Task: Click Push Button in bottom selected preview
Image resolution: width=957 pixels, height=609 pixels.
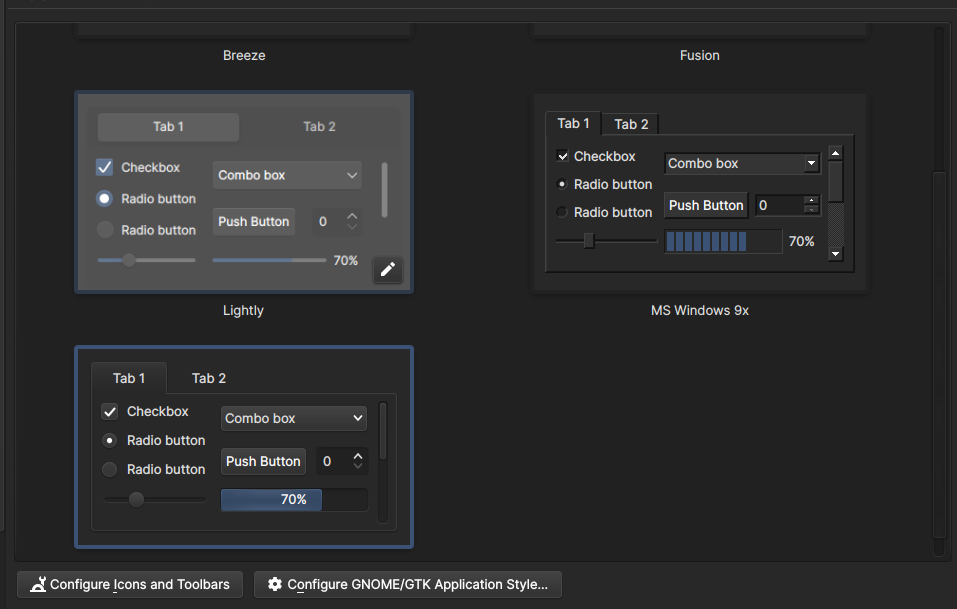Action: click(x=263, y=461)
